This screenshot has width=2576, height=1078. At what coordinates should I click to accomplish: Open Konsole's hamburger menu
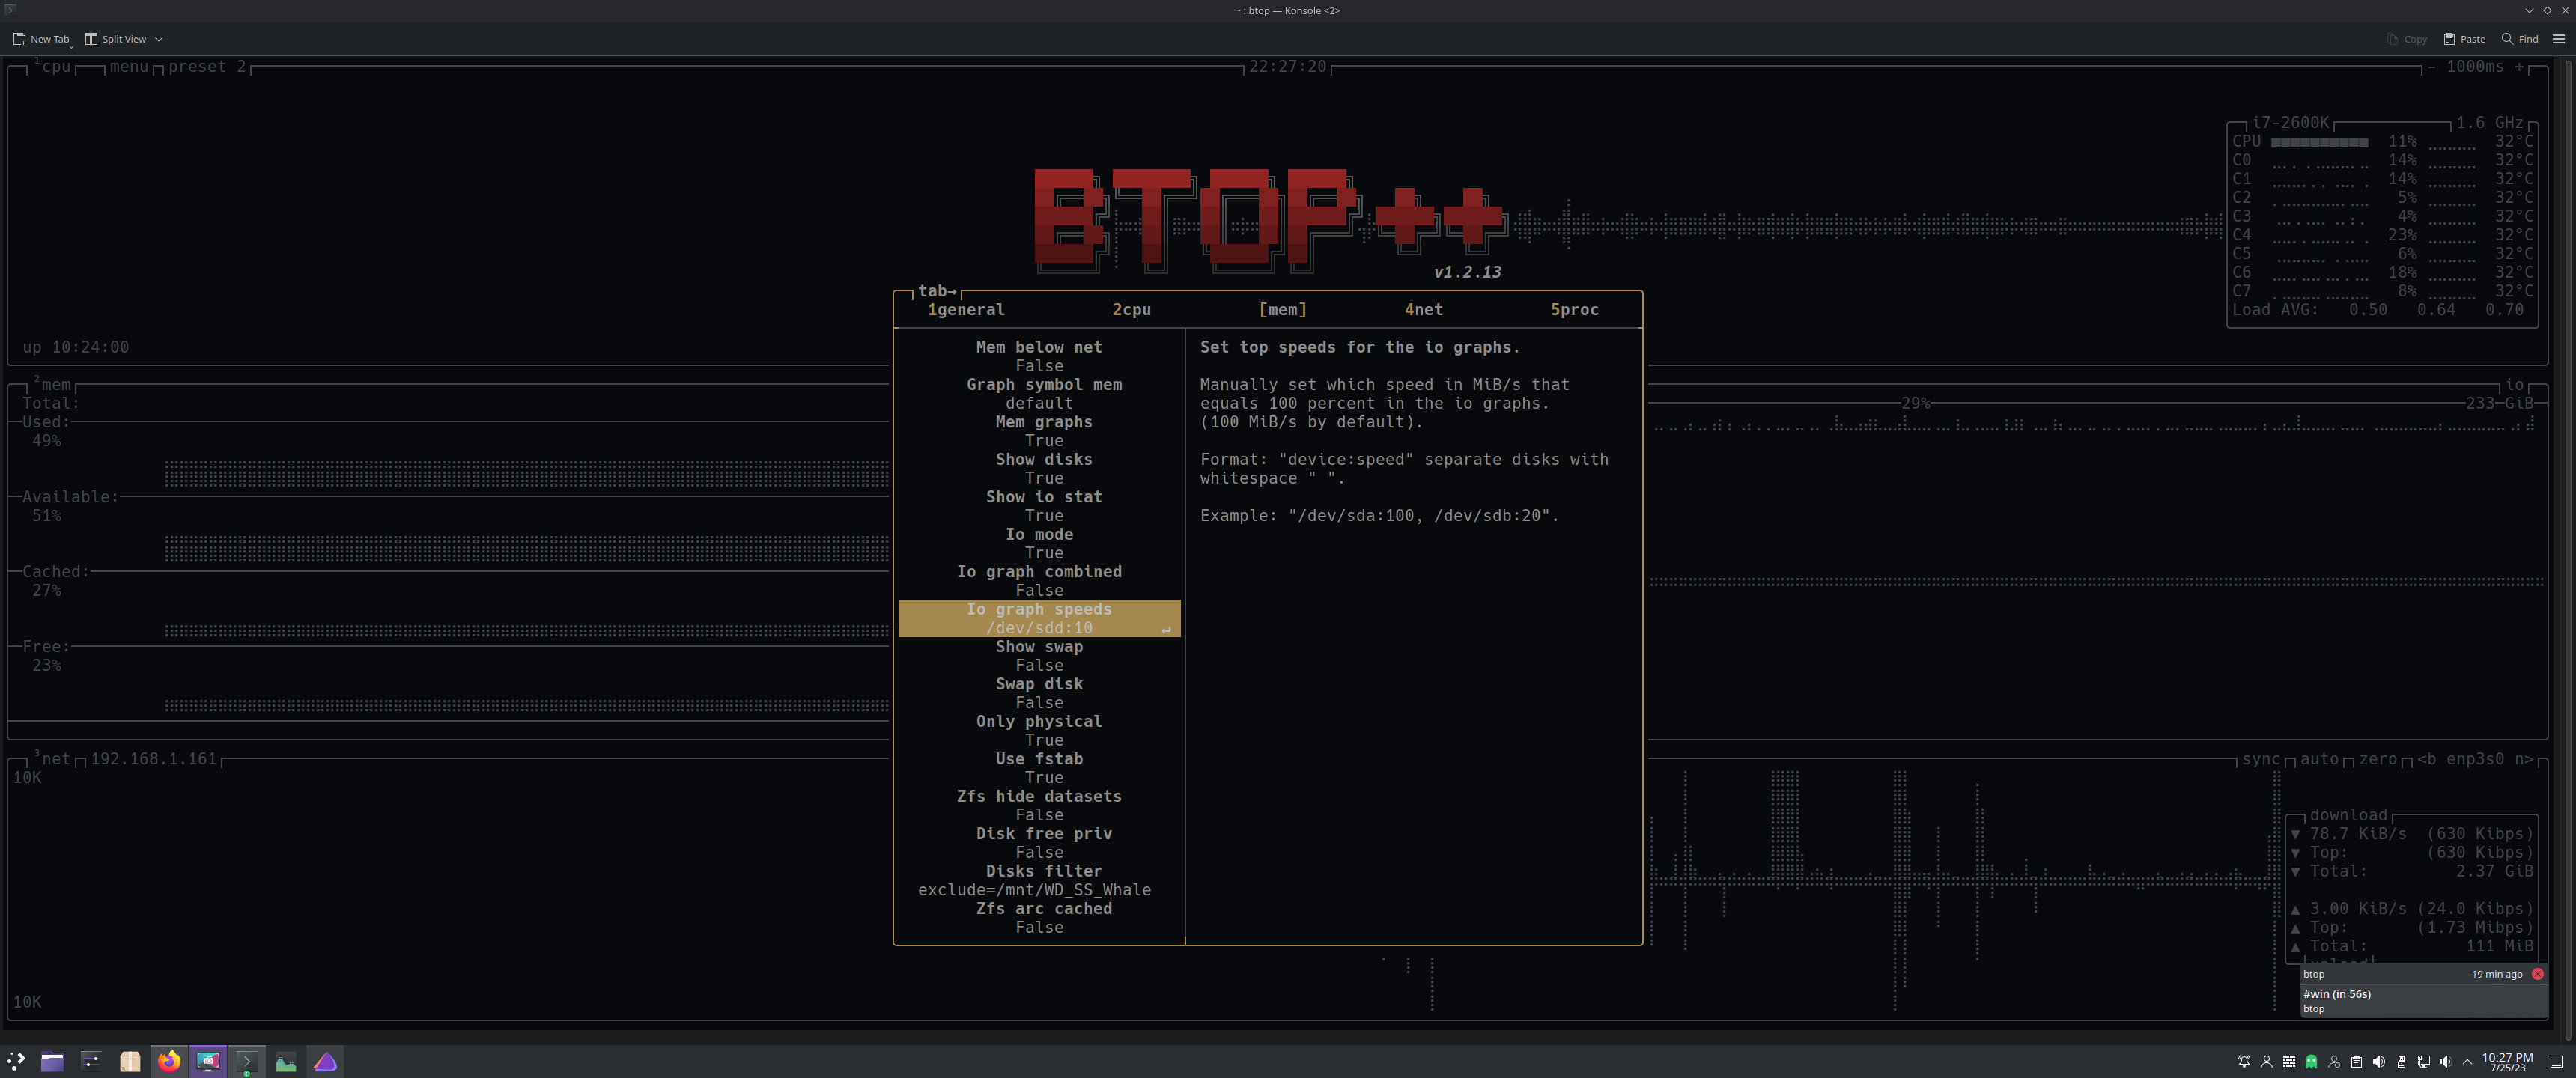pos(2559,39)
